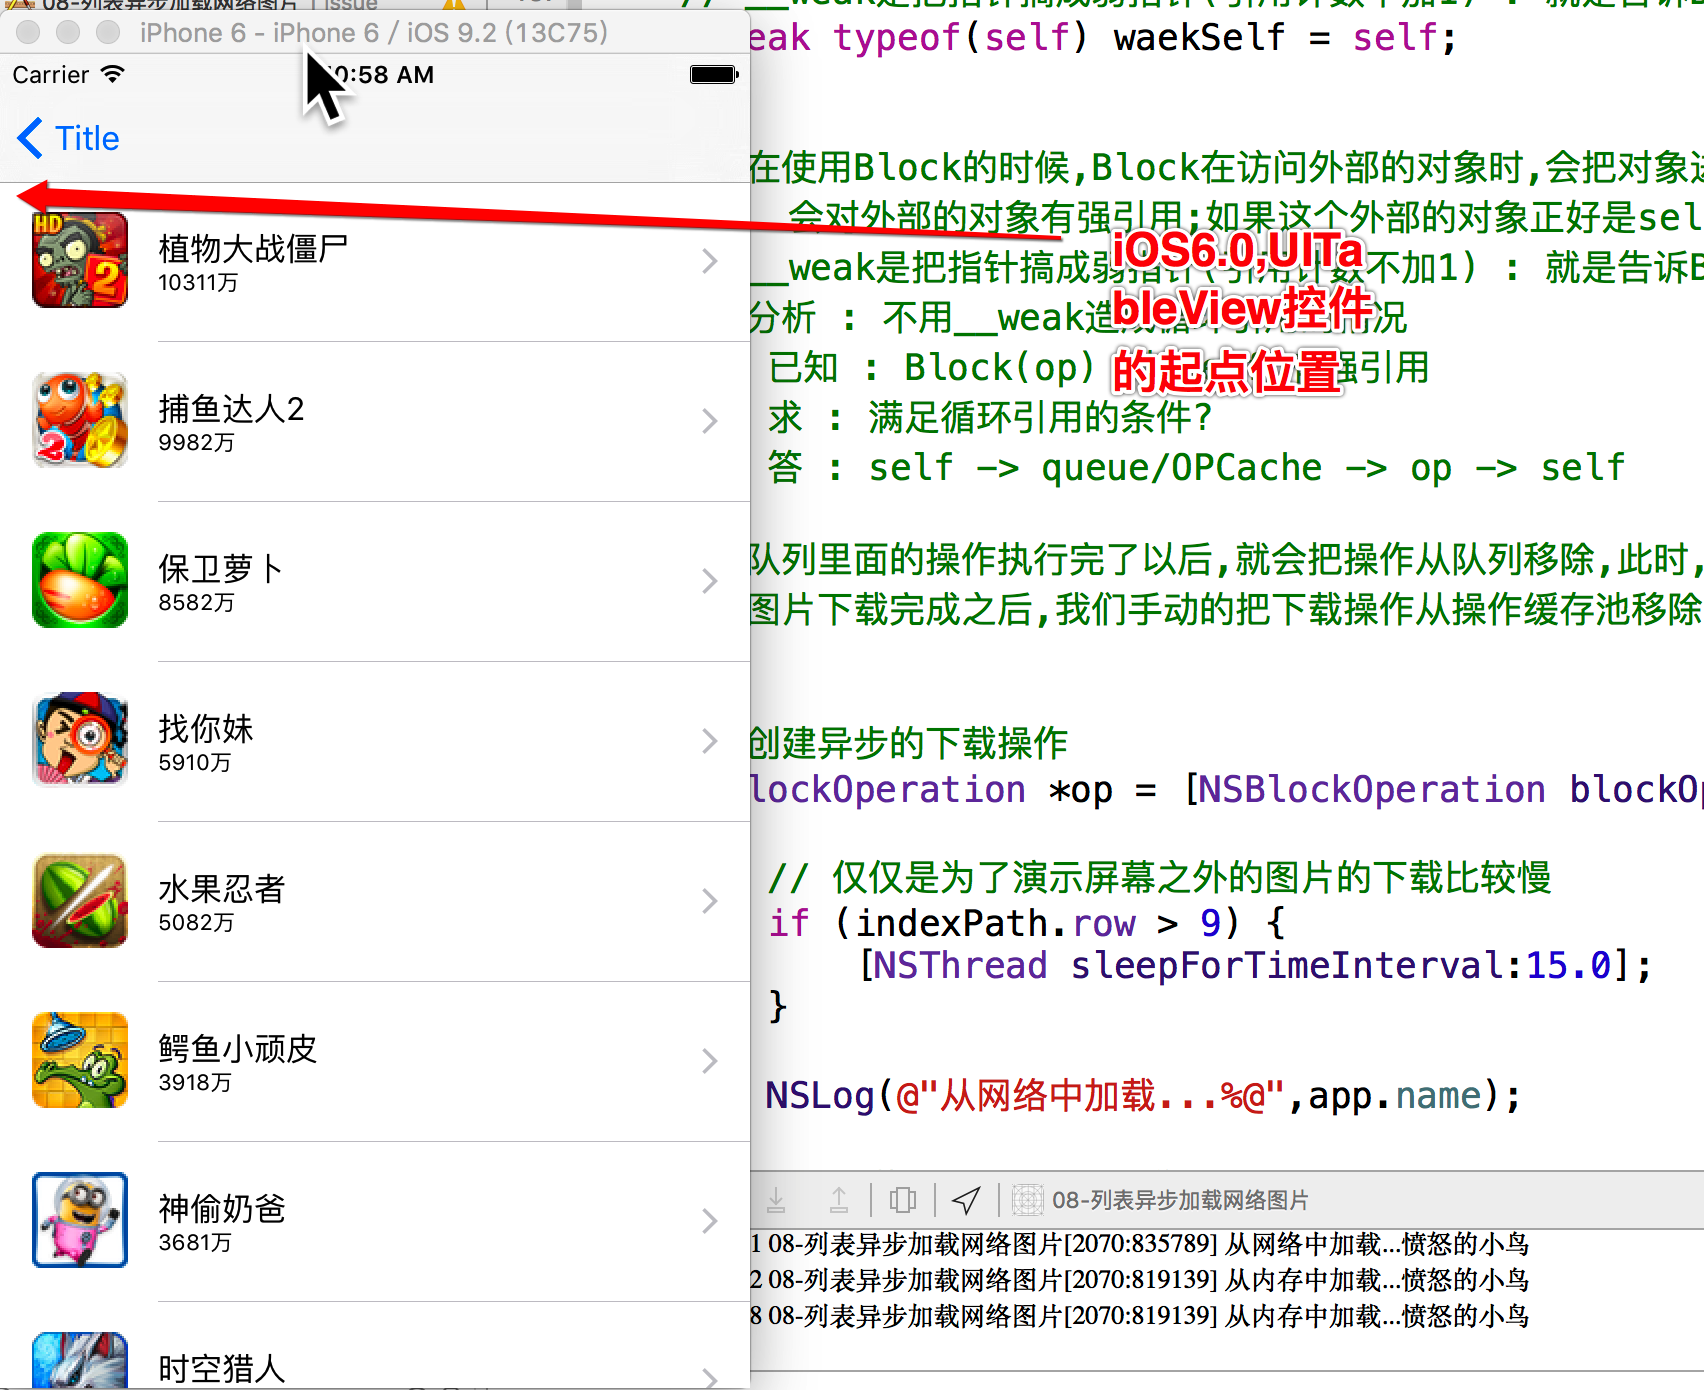Image resolution: width=1704 pixels, height=1390 pixels.
Task: Click line self -> queue/OPCache -> op -> self
Action: point(1197,467)
